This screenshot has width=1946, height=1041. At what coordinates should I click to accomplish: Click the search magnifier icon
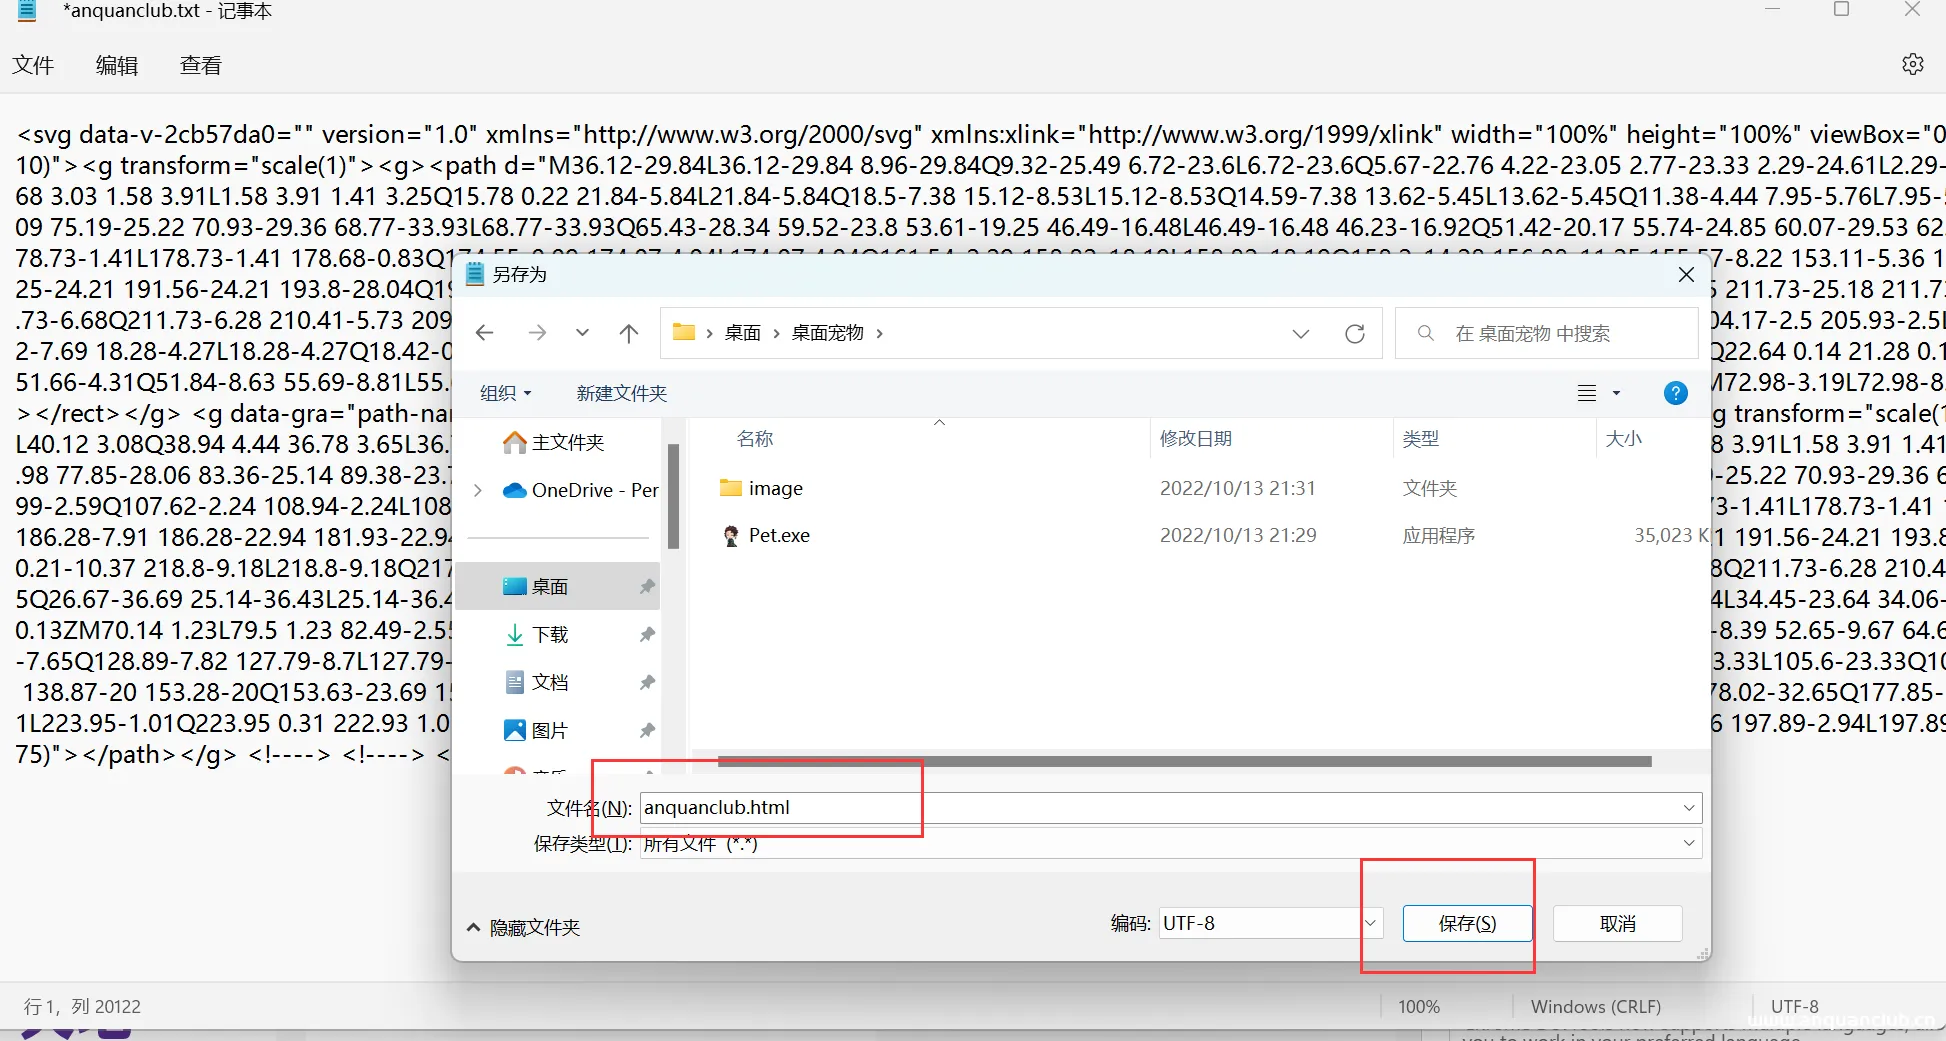click(x=1425, y=333)
